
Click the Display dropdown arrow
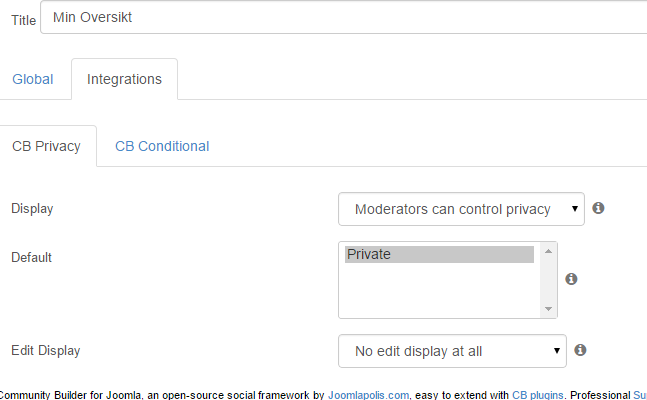click(x=574, y=209)
